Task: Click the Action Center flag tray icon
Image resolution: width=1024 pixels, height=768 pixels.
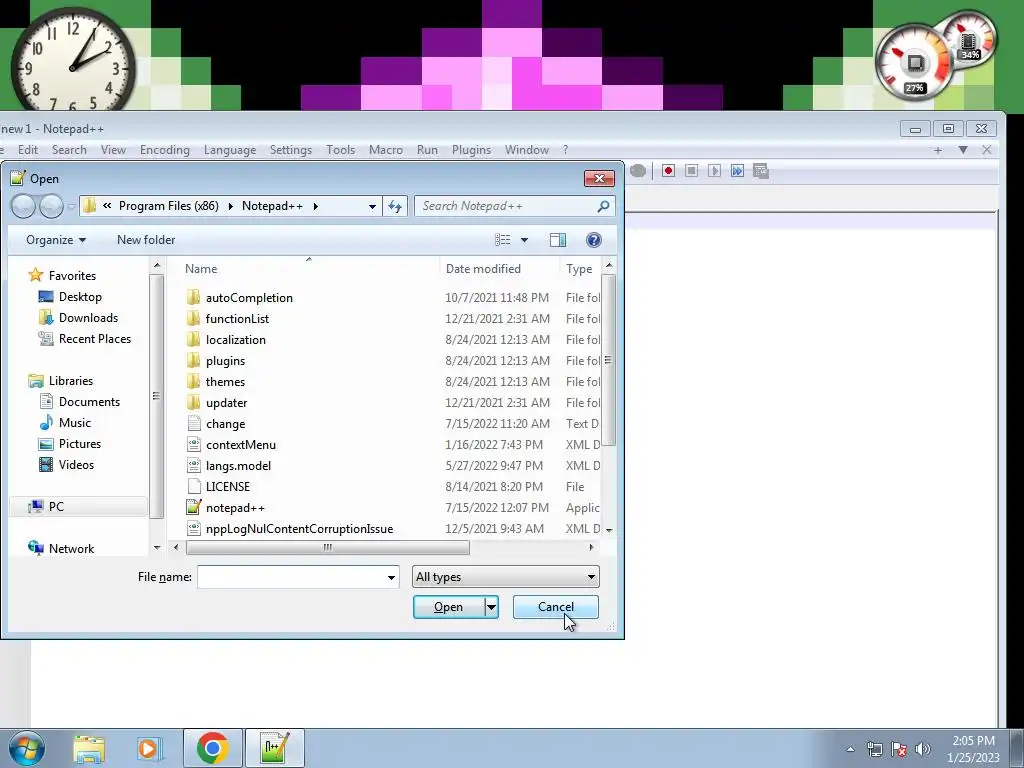Action: pos(899,749)
